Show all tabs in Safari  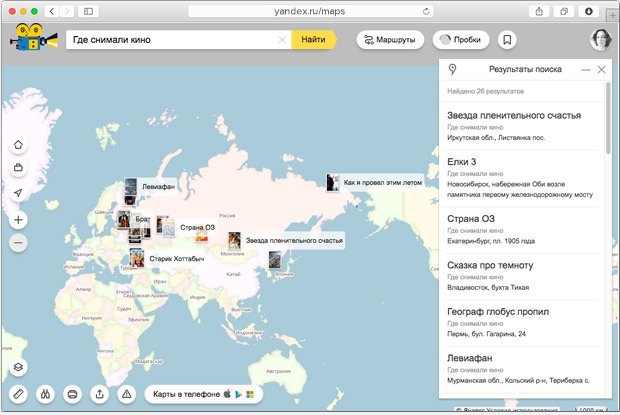(x=564, y=11)
